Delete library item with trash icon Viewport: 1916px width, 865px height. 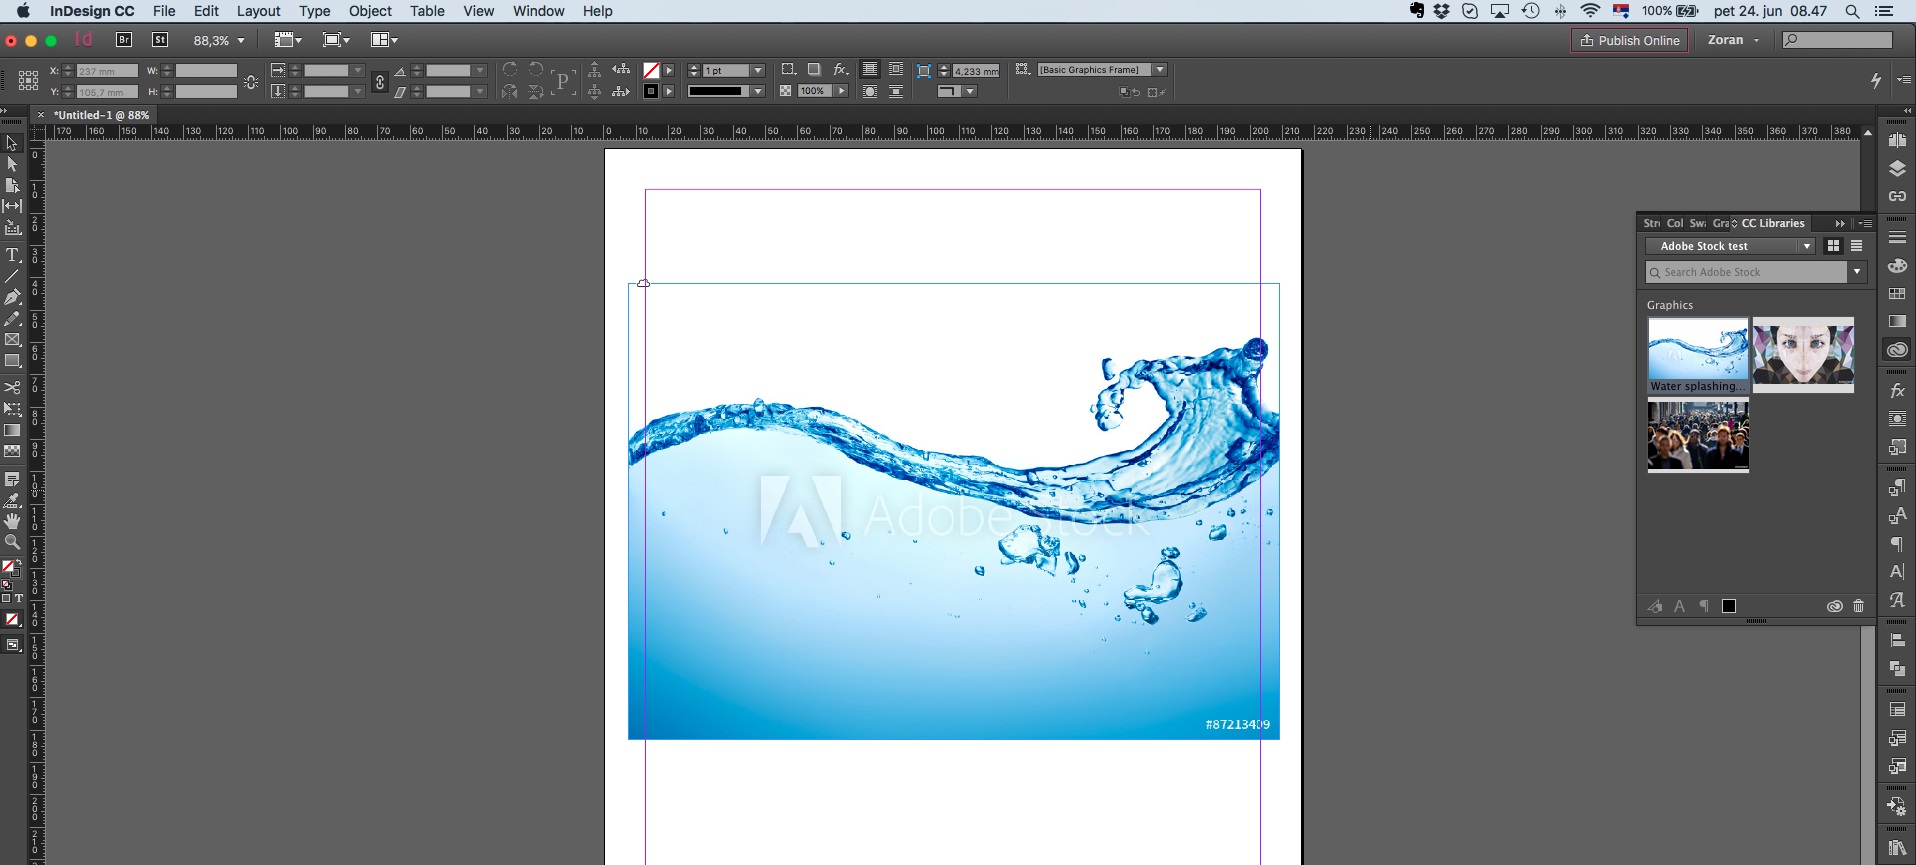coord(1858,606)
